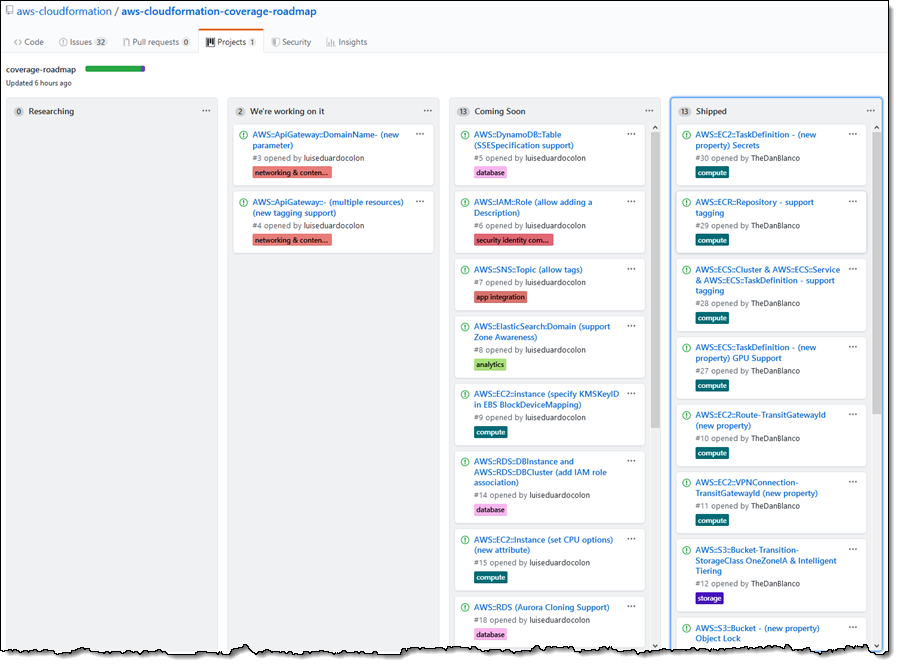Click the purple storage label
This screenshot has height=665, width=900.
709,598
